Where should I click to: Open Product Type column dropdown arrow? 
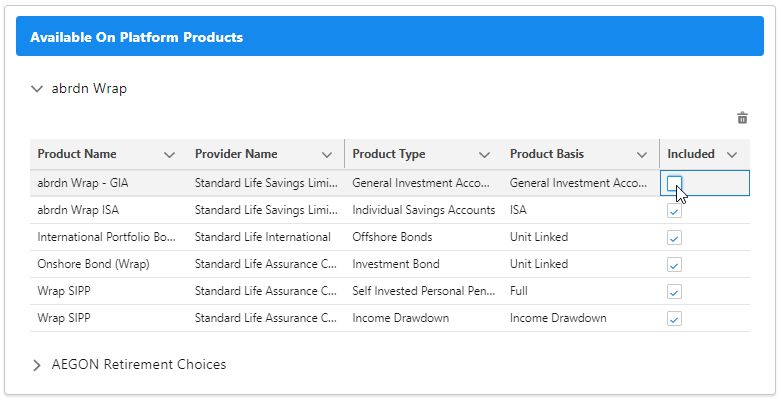pyautogui.click(x=484, y=155)
